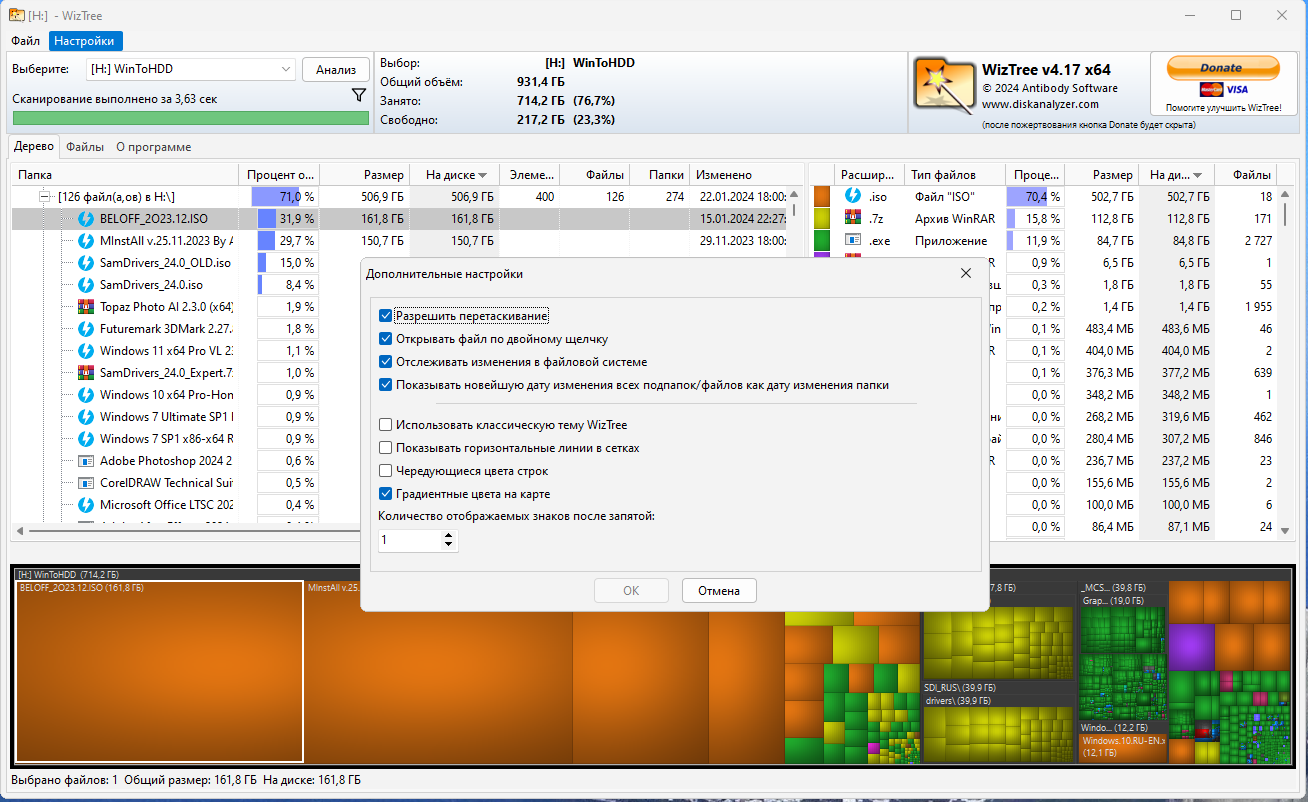This screenshot has width=1308, height=802.
Task: Switch to the 'Файлы' tab
Action: point(85,147)
